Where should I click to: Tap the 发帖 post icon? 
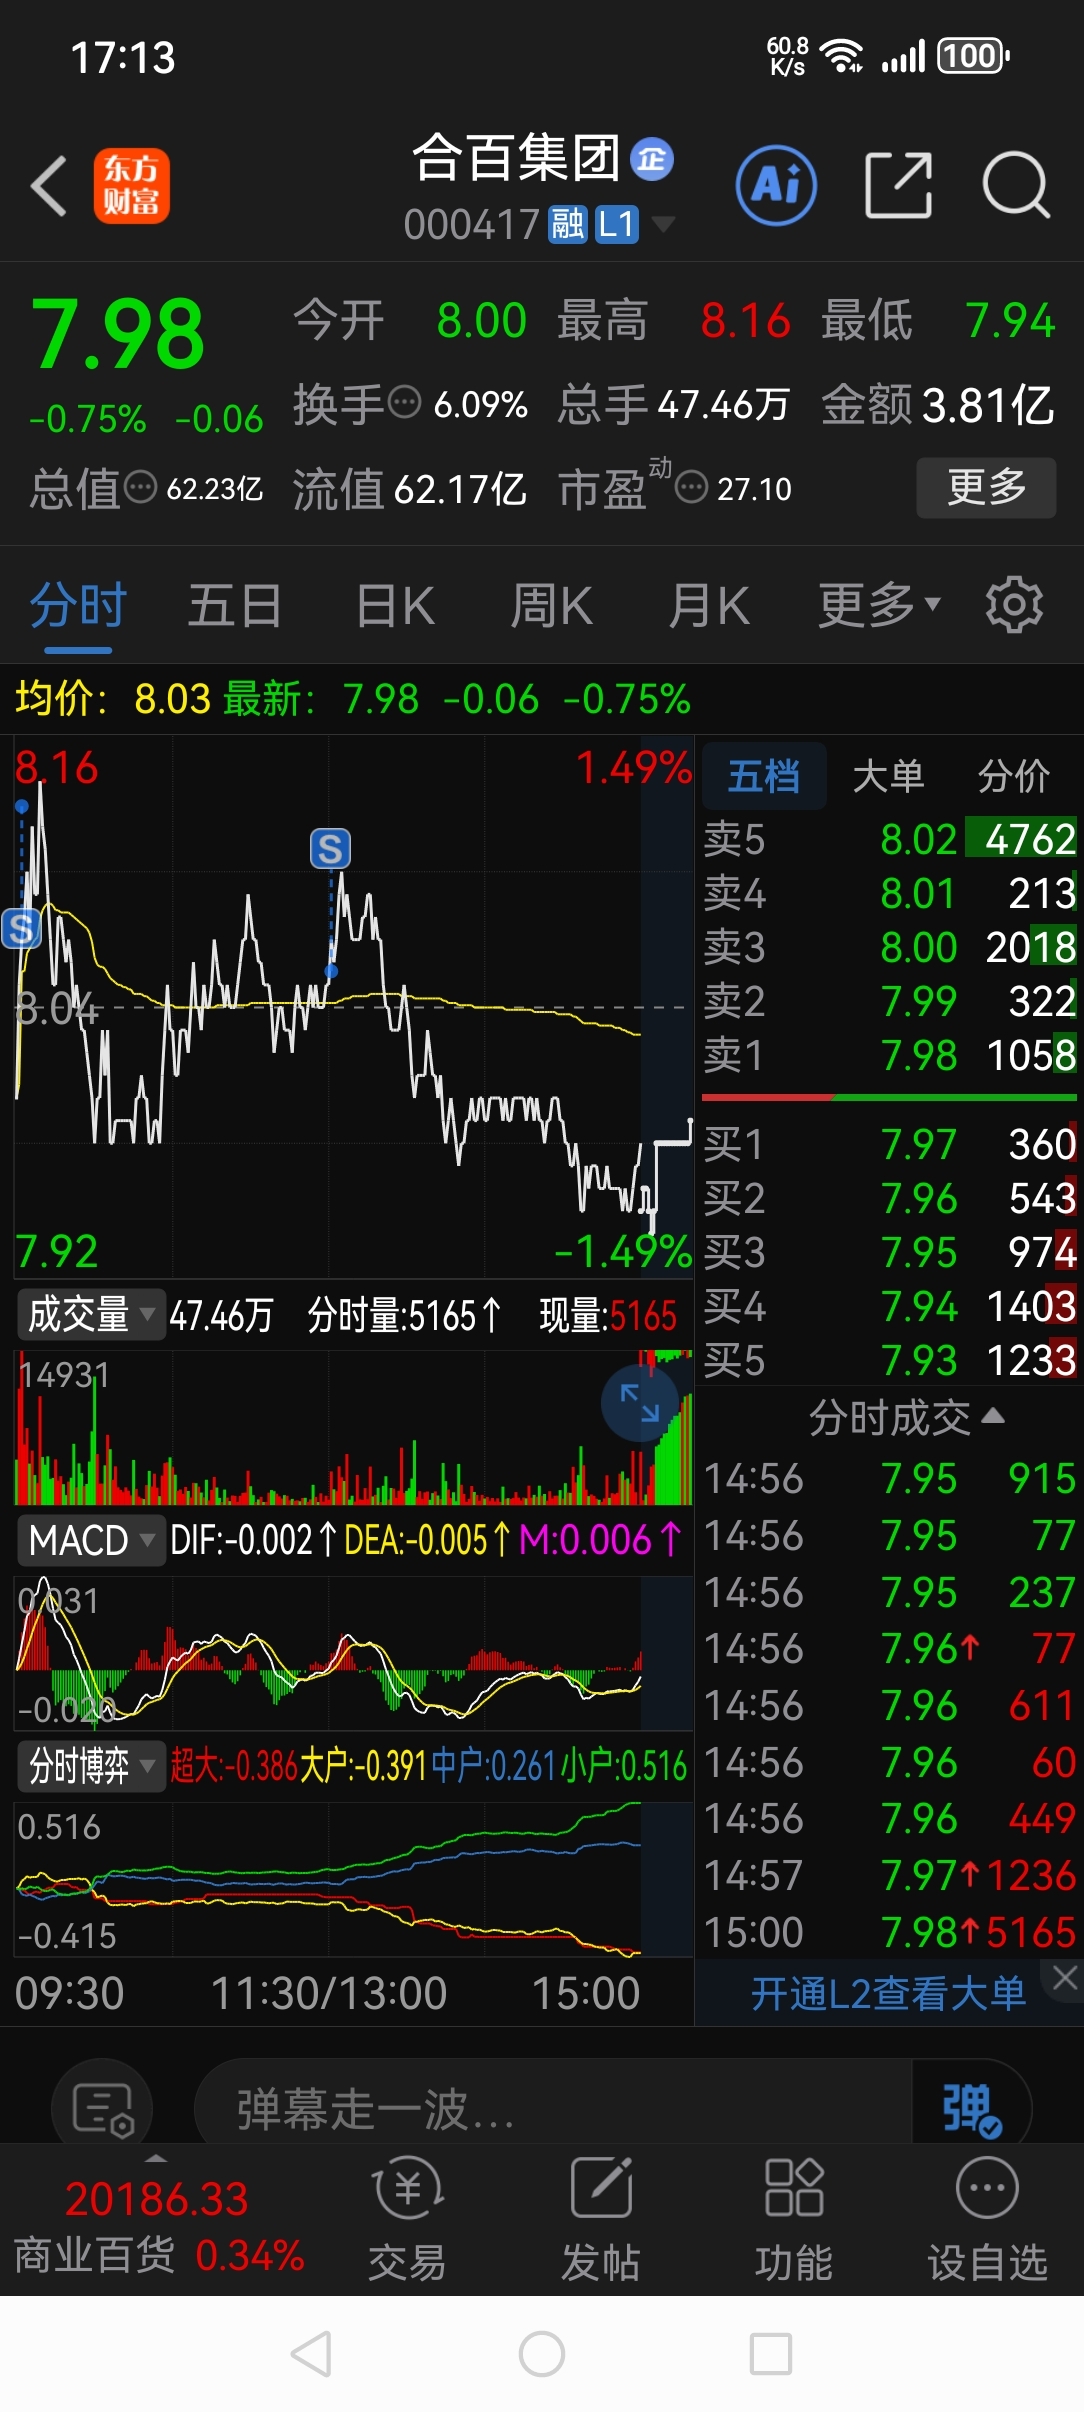[x=600, y=2221]
